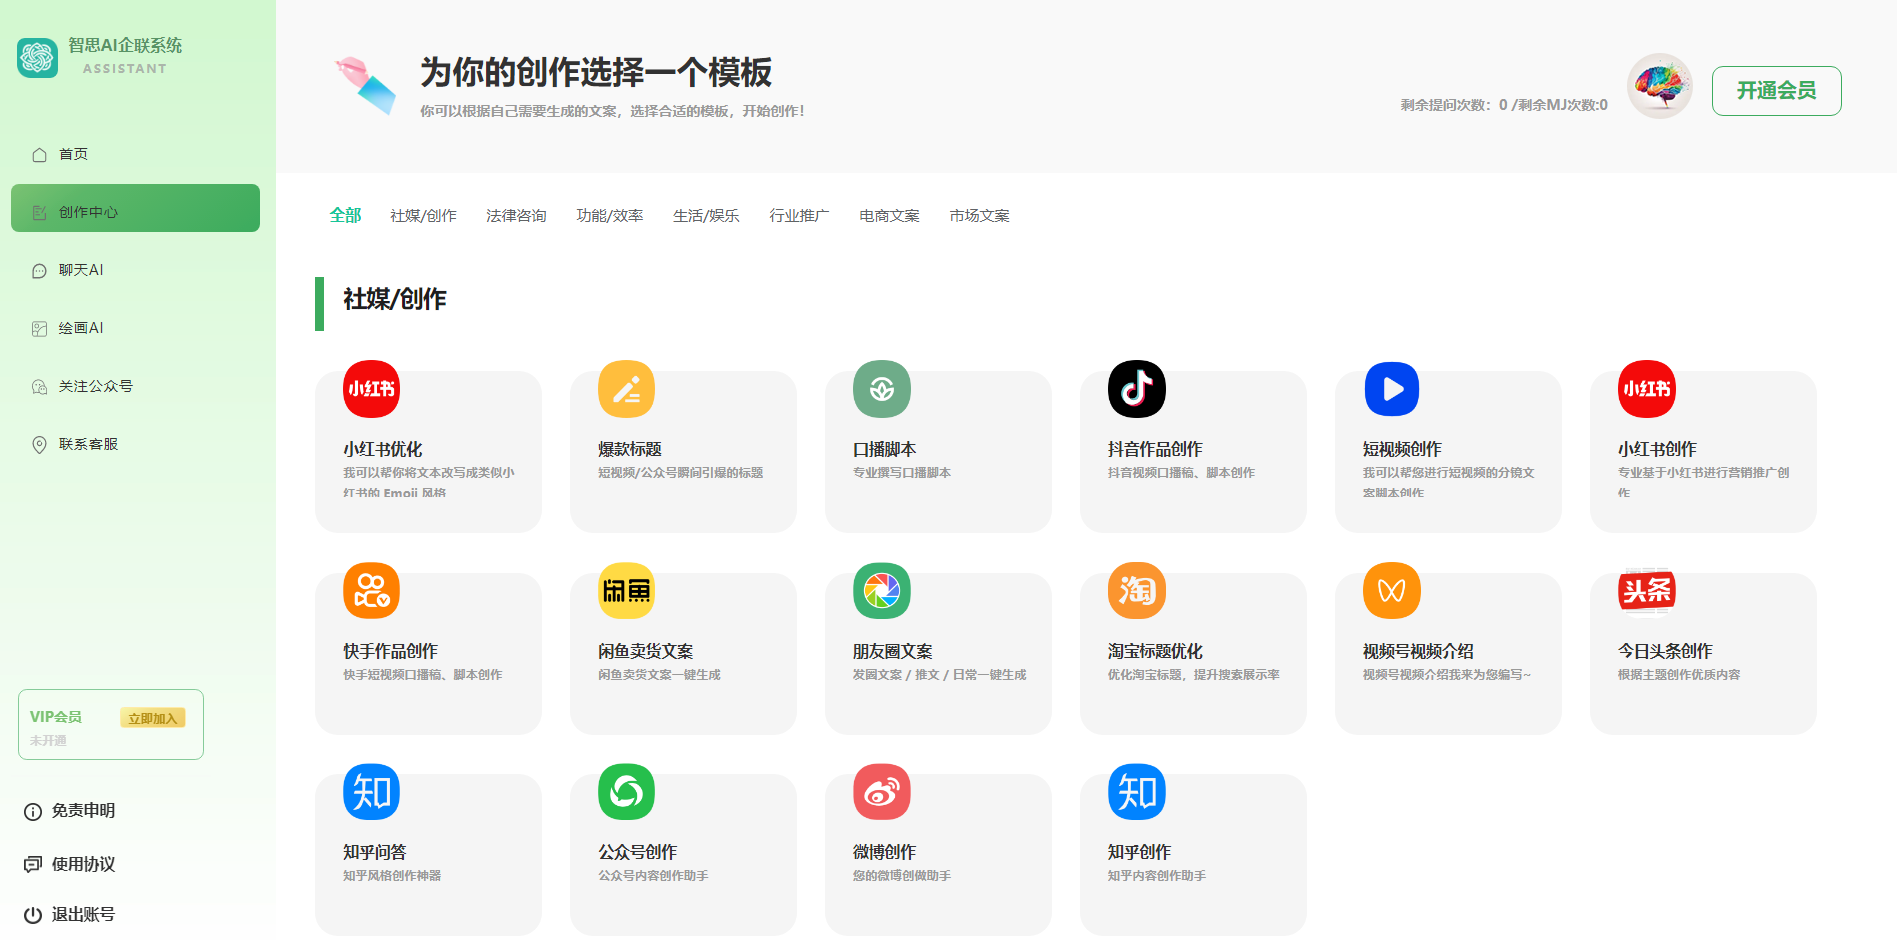The height and width of the screenshot is (940, 1897).
Task: Open the 生活/娱乐 category tab
Action: [706, 216]
